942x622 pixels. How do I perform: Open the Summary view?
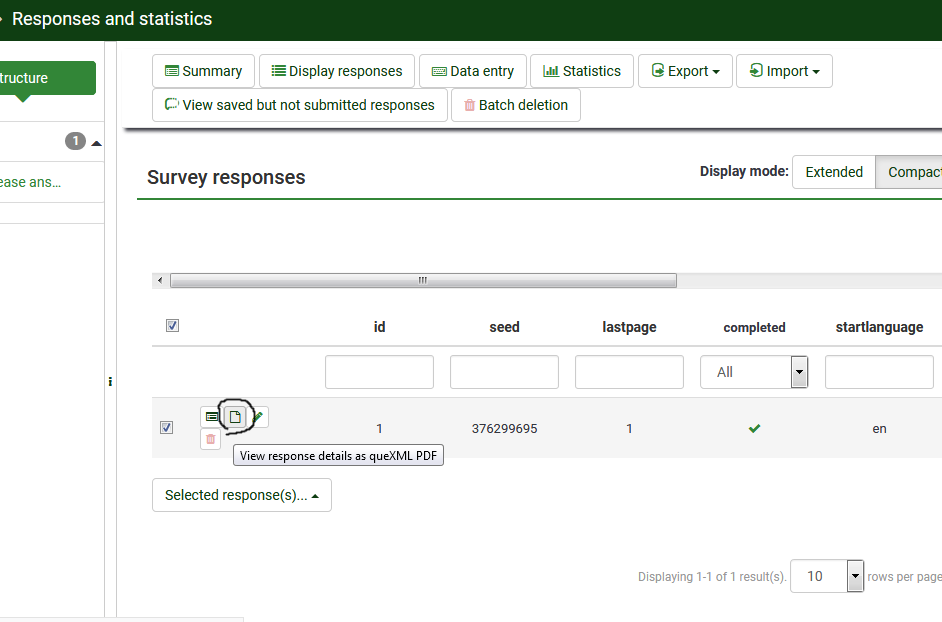203,71
